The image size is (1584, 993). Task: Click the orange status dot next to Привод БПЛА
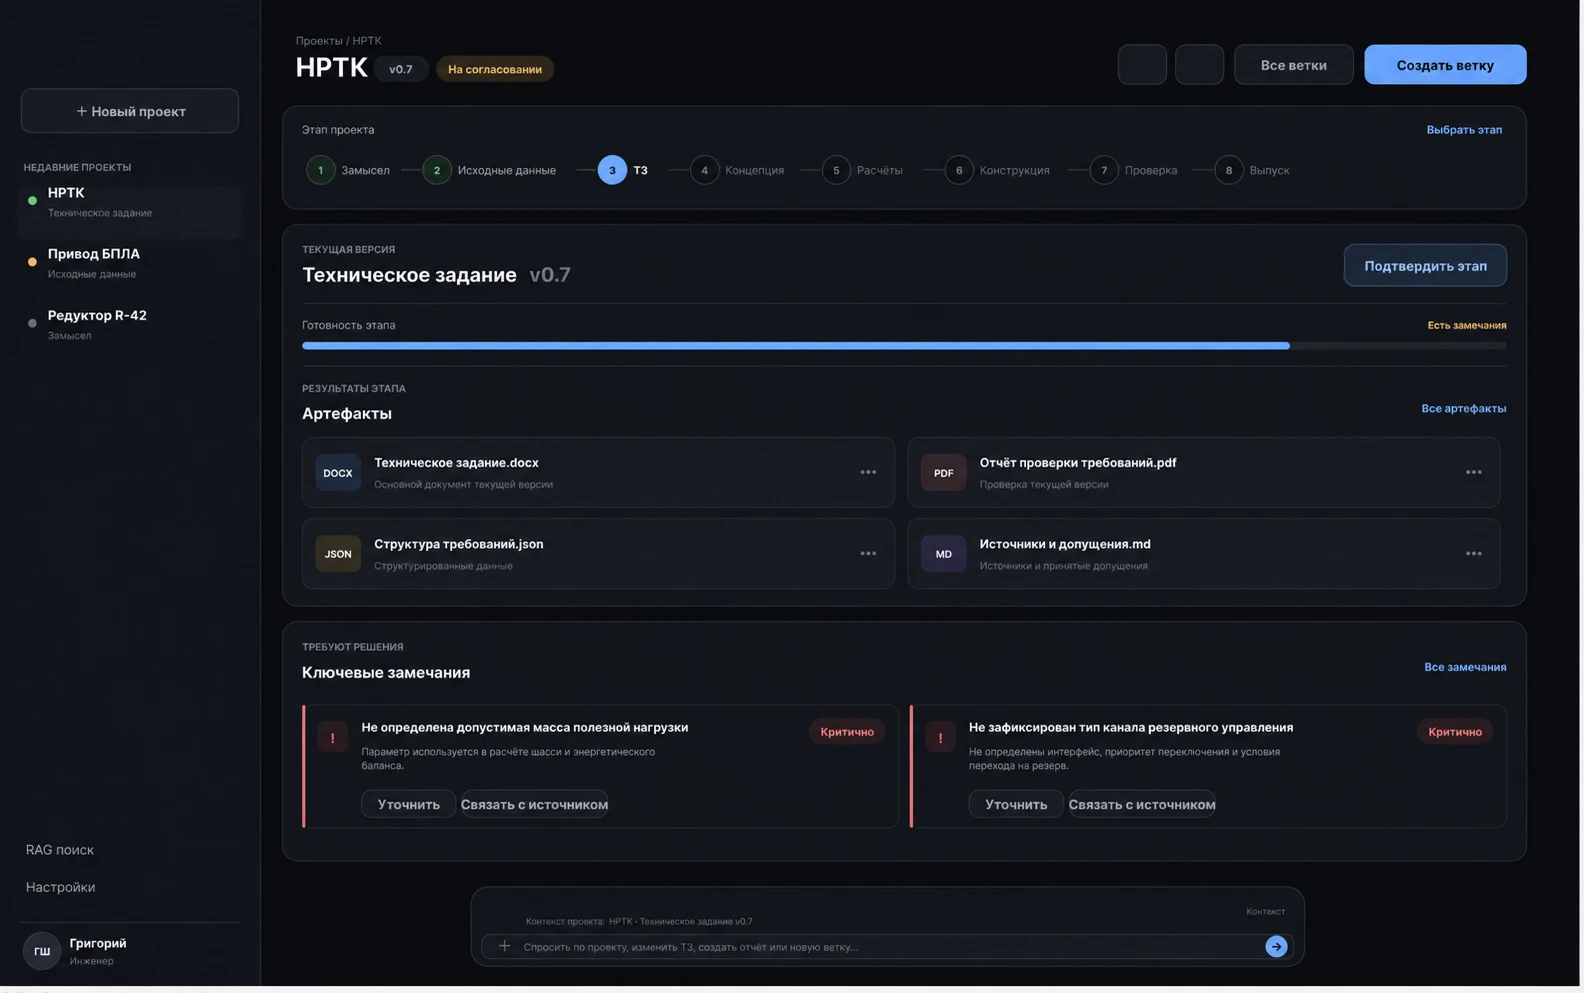[x=32, y=262]
